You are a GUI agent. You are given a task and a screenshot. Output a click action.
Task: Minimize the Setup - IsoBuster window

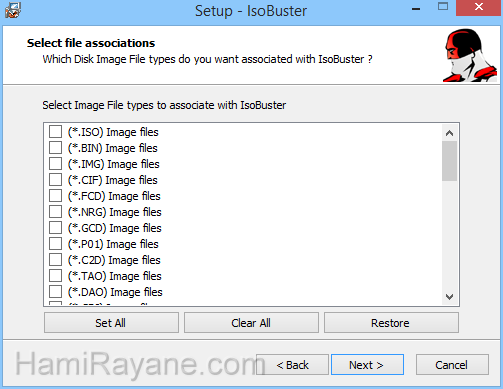(416, 8)
